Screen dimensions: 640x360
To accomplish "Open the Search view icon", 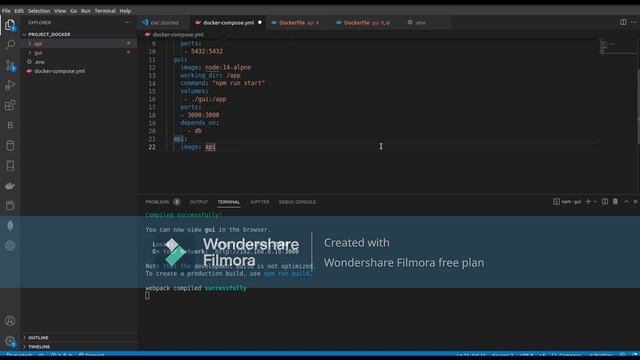I will pos(10,44).
